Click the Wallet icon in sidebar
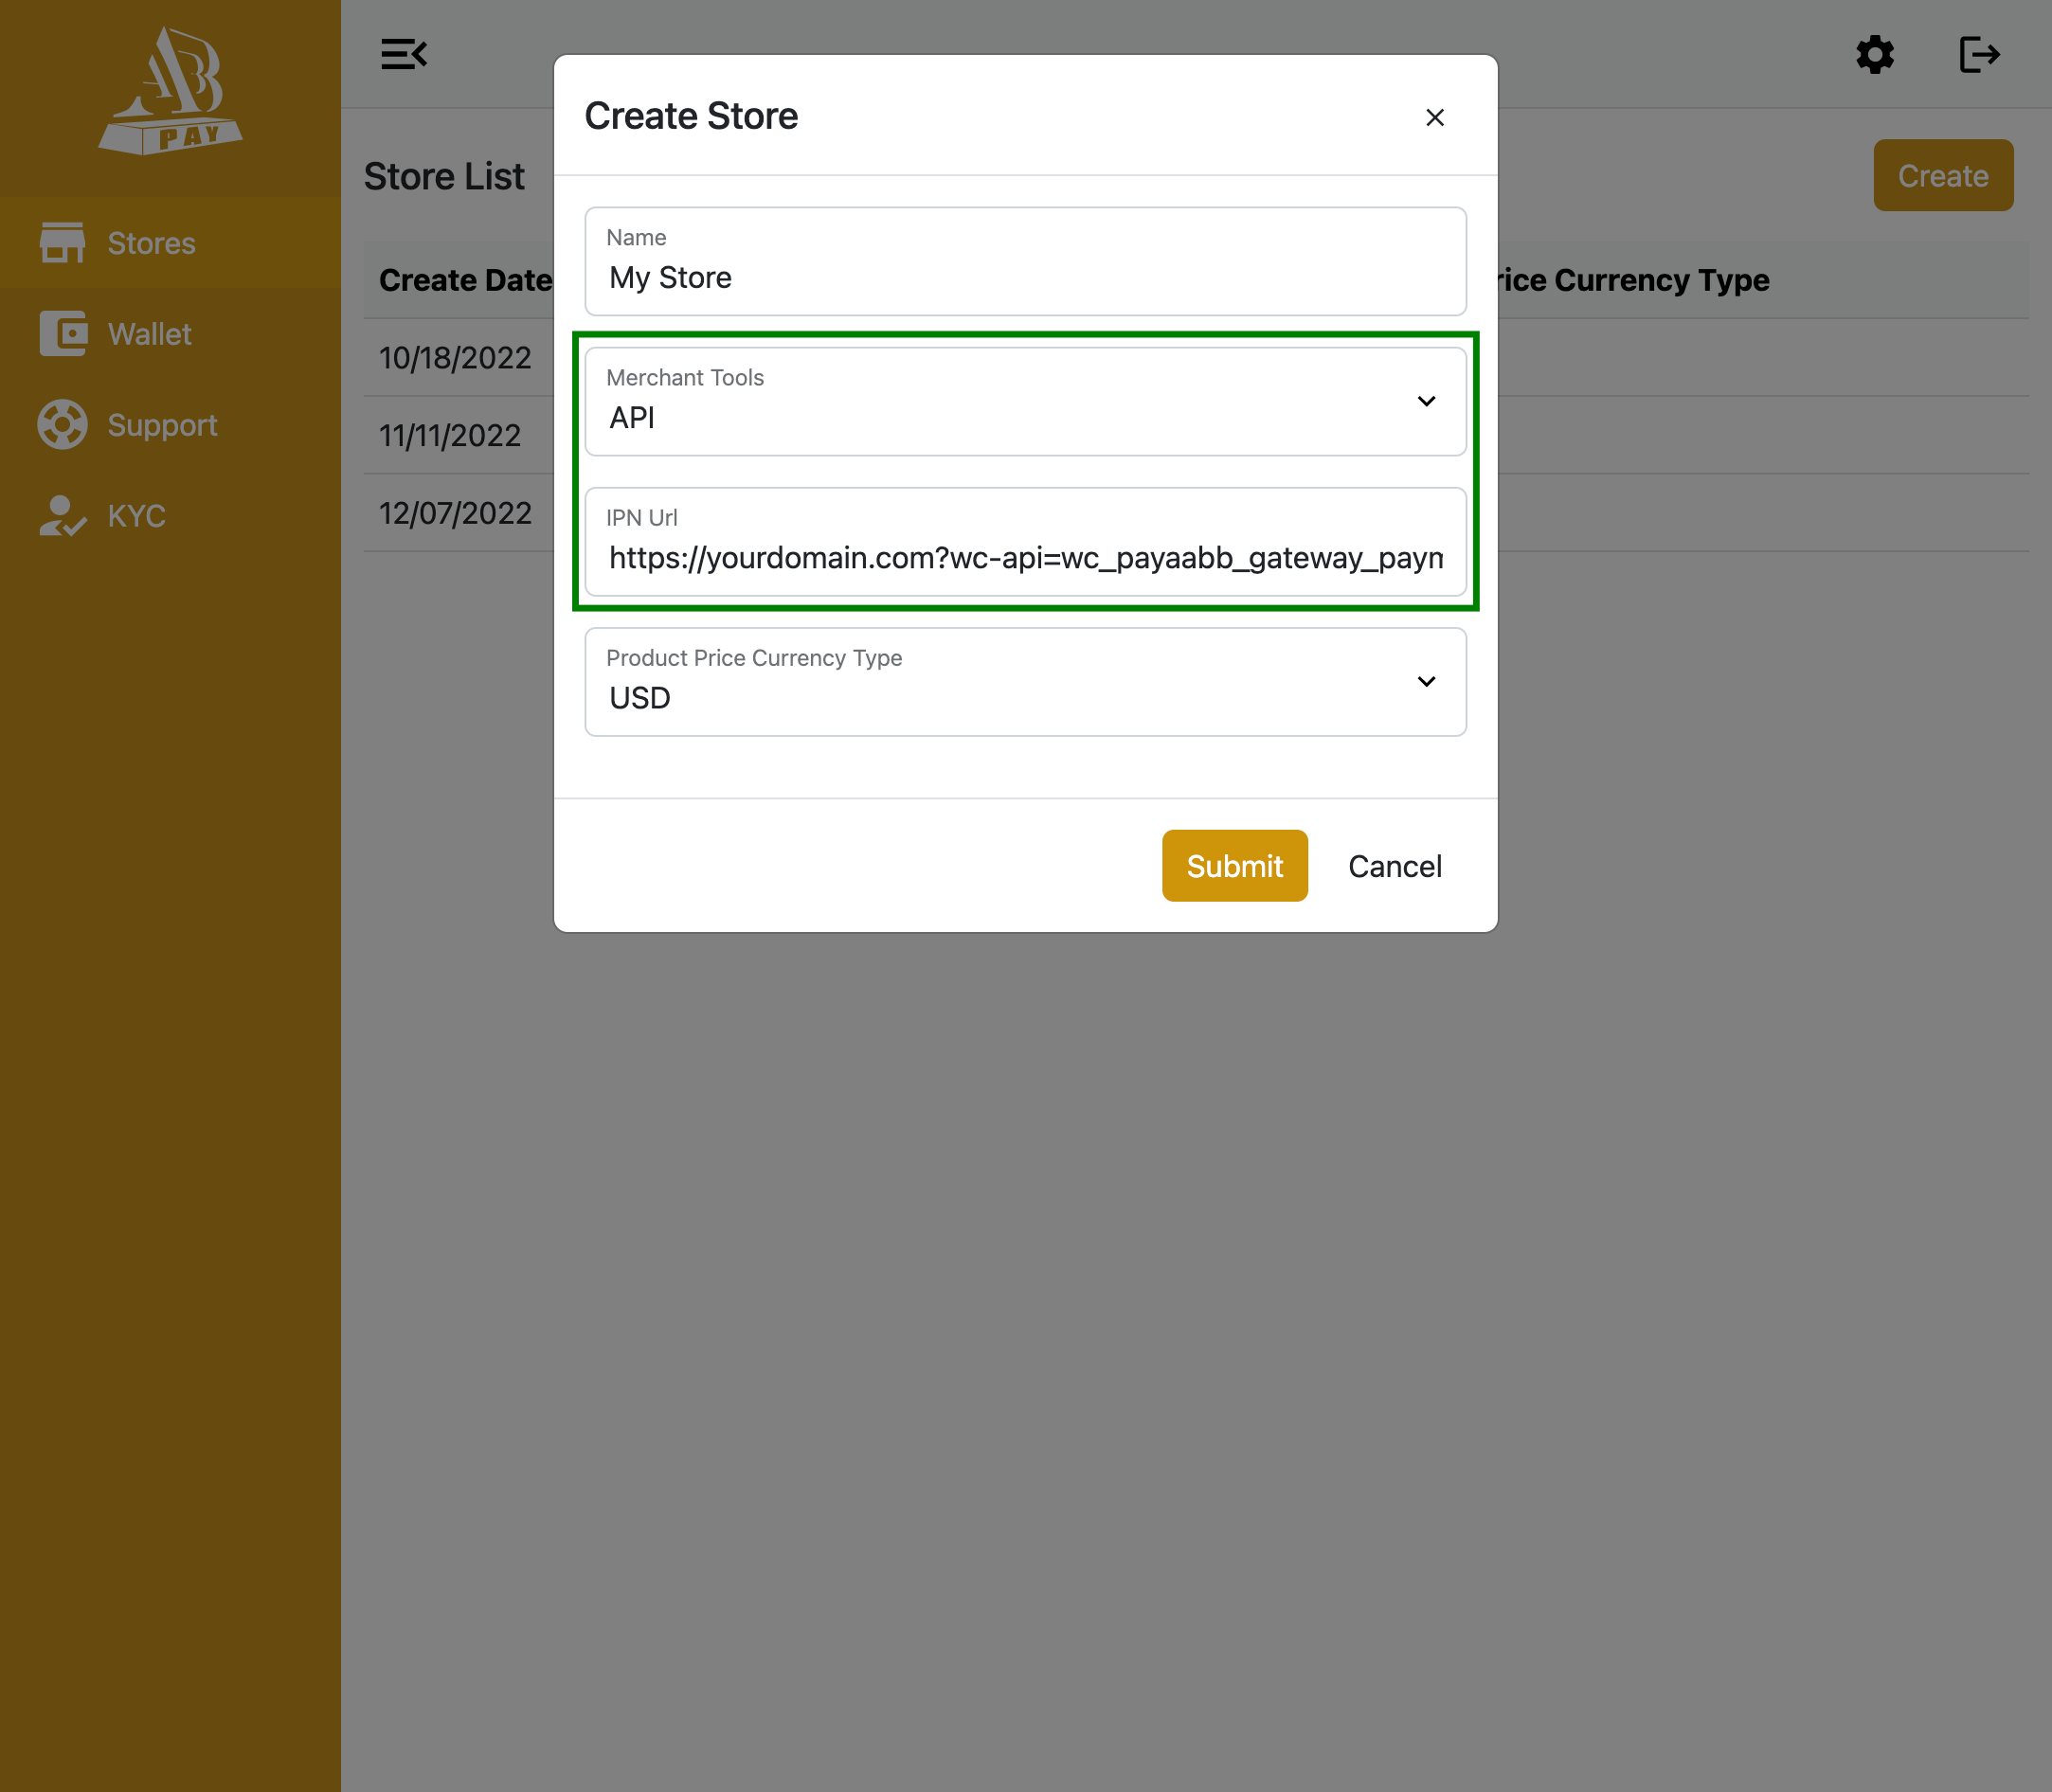2052x1792 pixels. coord(63,334)
